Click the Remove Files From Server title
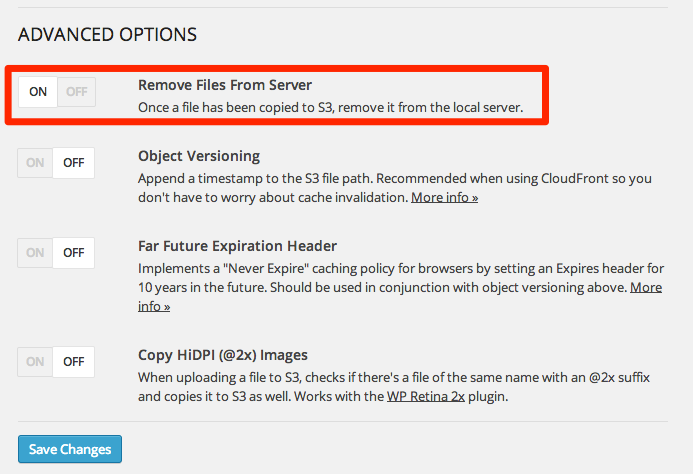The image size is (693, 474). tap(225, 85)
